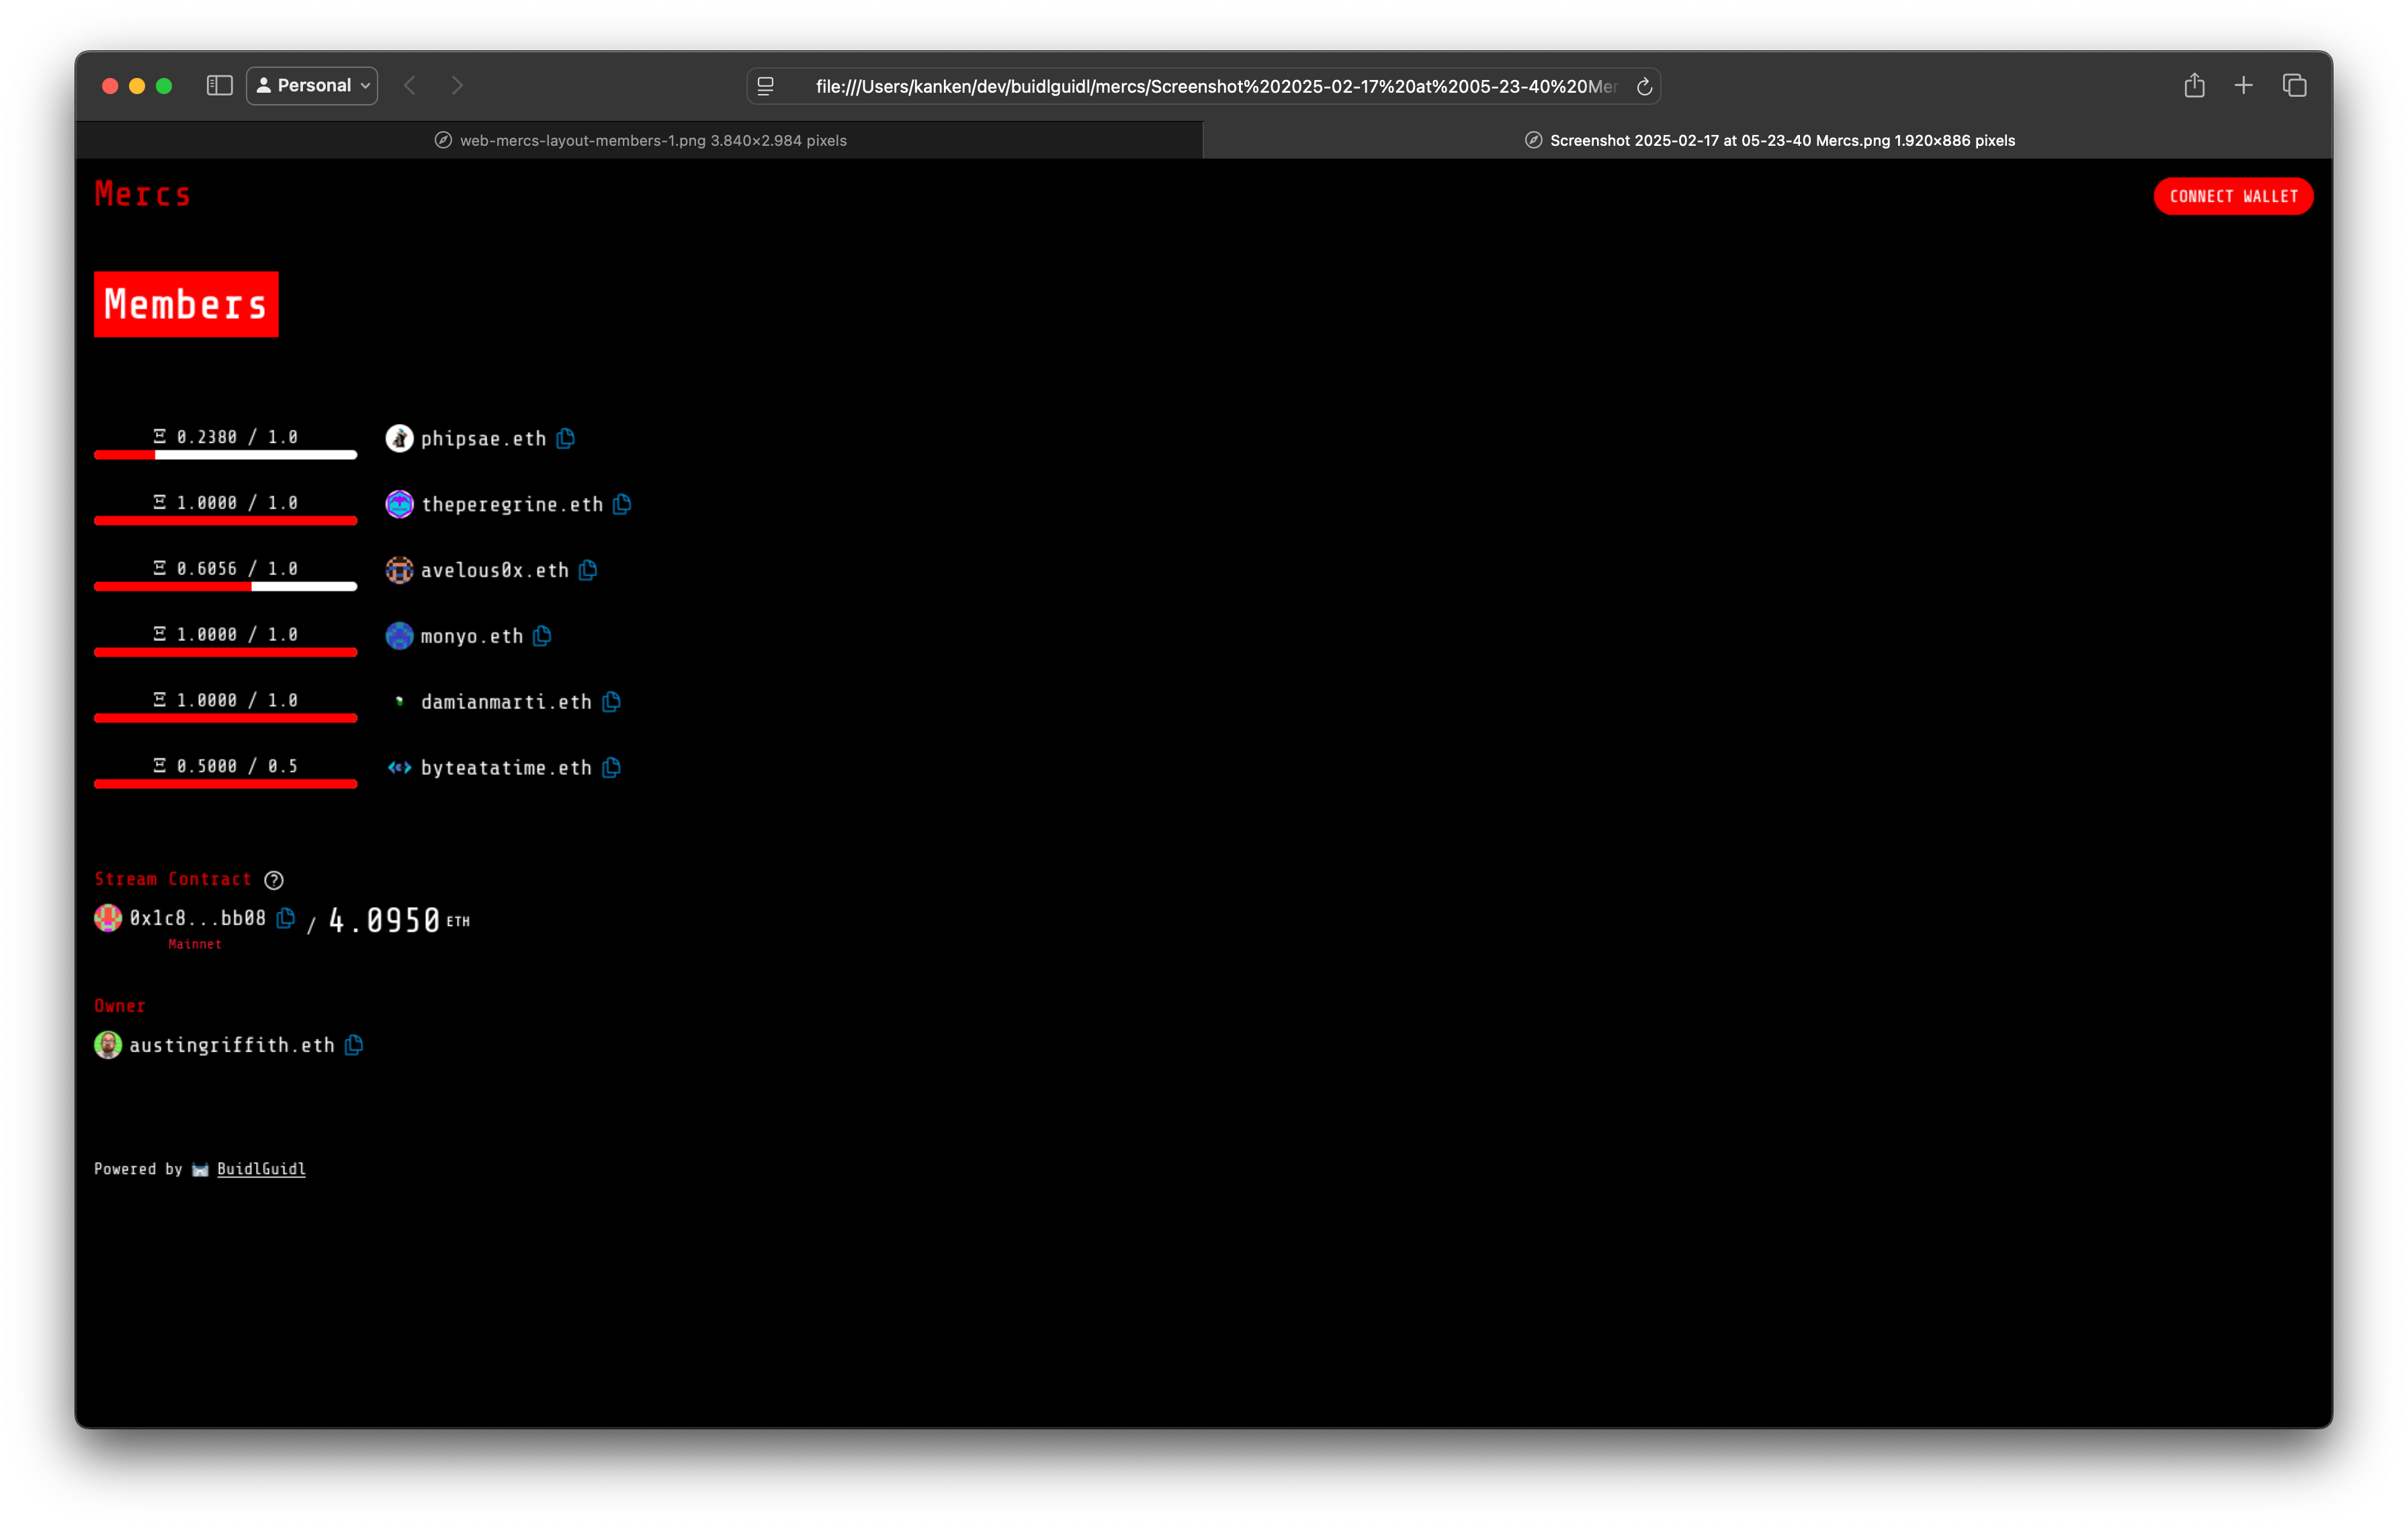
Task: Copy byteatatime.eth address to clipboard
Action: [612, 768]
